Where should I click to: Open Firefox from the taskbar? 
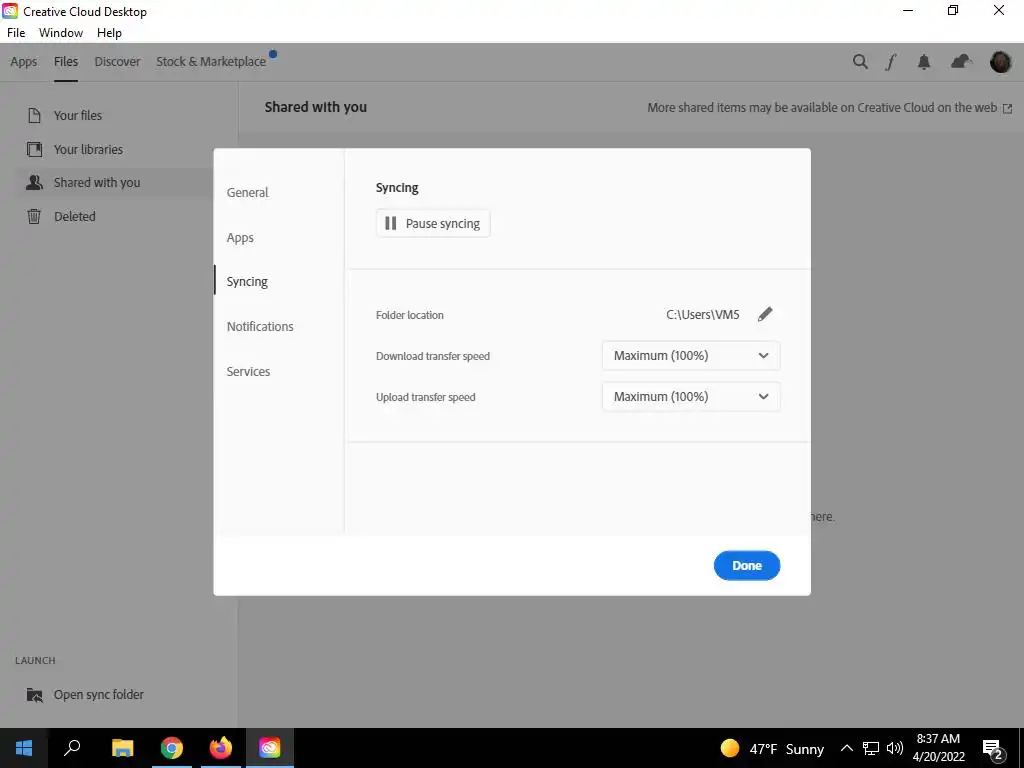221,748
